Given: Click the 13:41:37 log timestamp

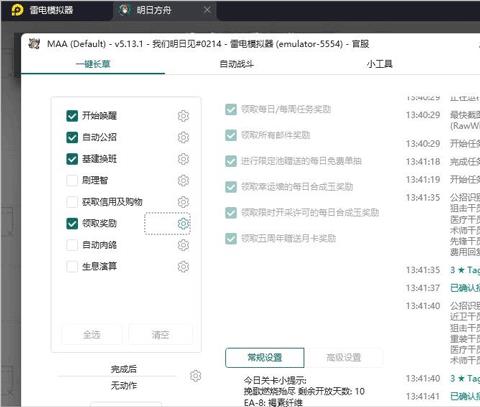Looking at the screenshot, I should [x=423, y=288].
